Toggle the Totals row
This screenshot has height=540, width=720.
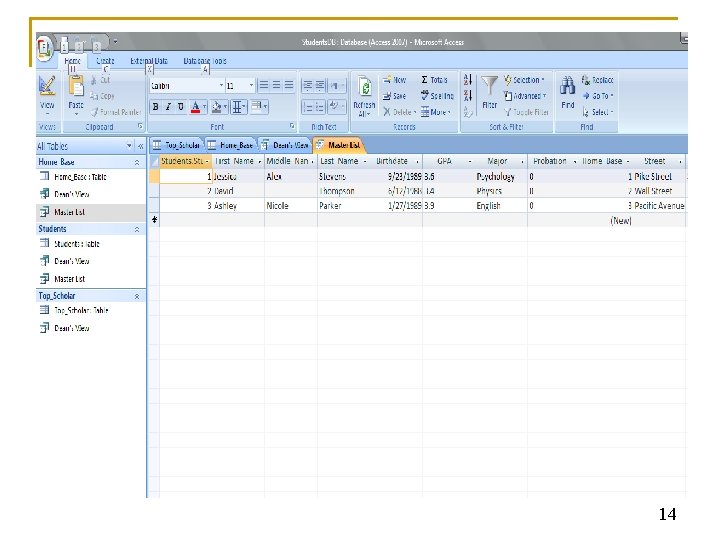pyautogui.click(x=434, y=80)
